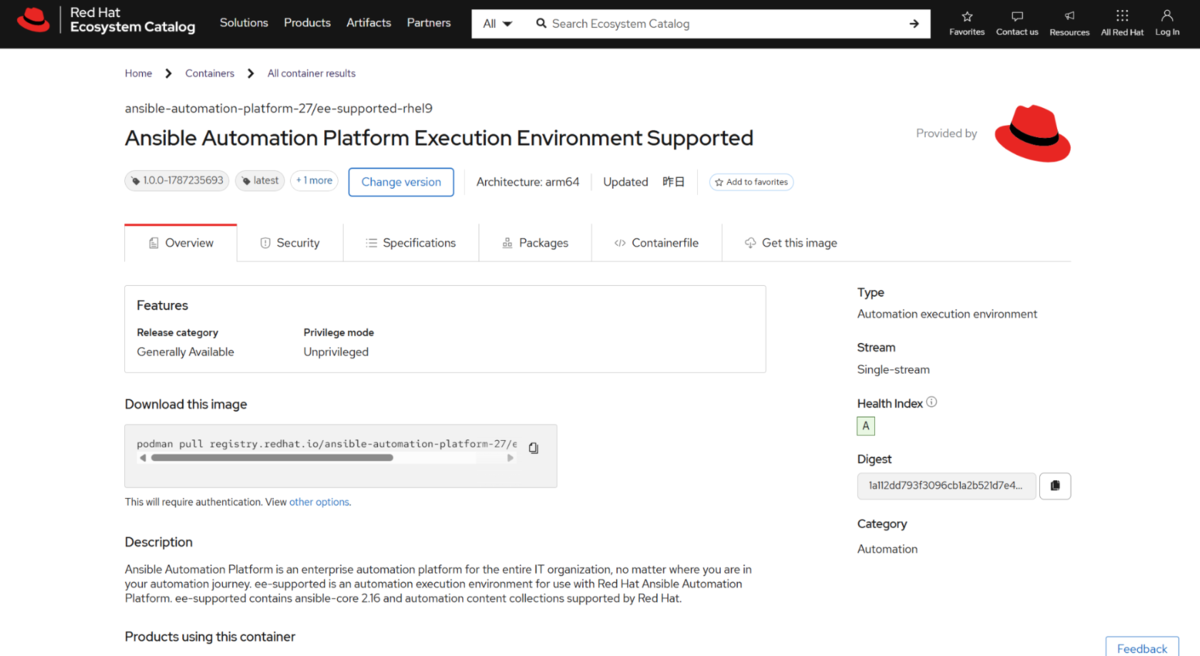
Task: Open the Resources megaphone icon
Action: [1069, 16]
